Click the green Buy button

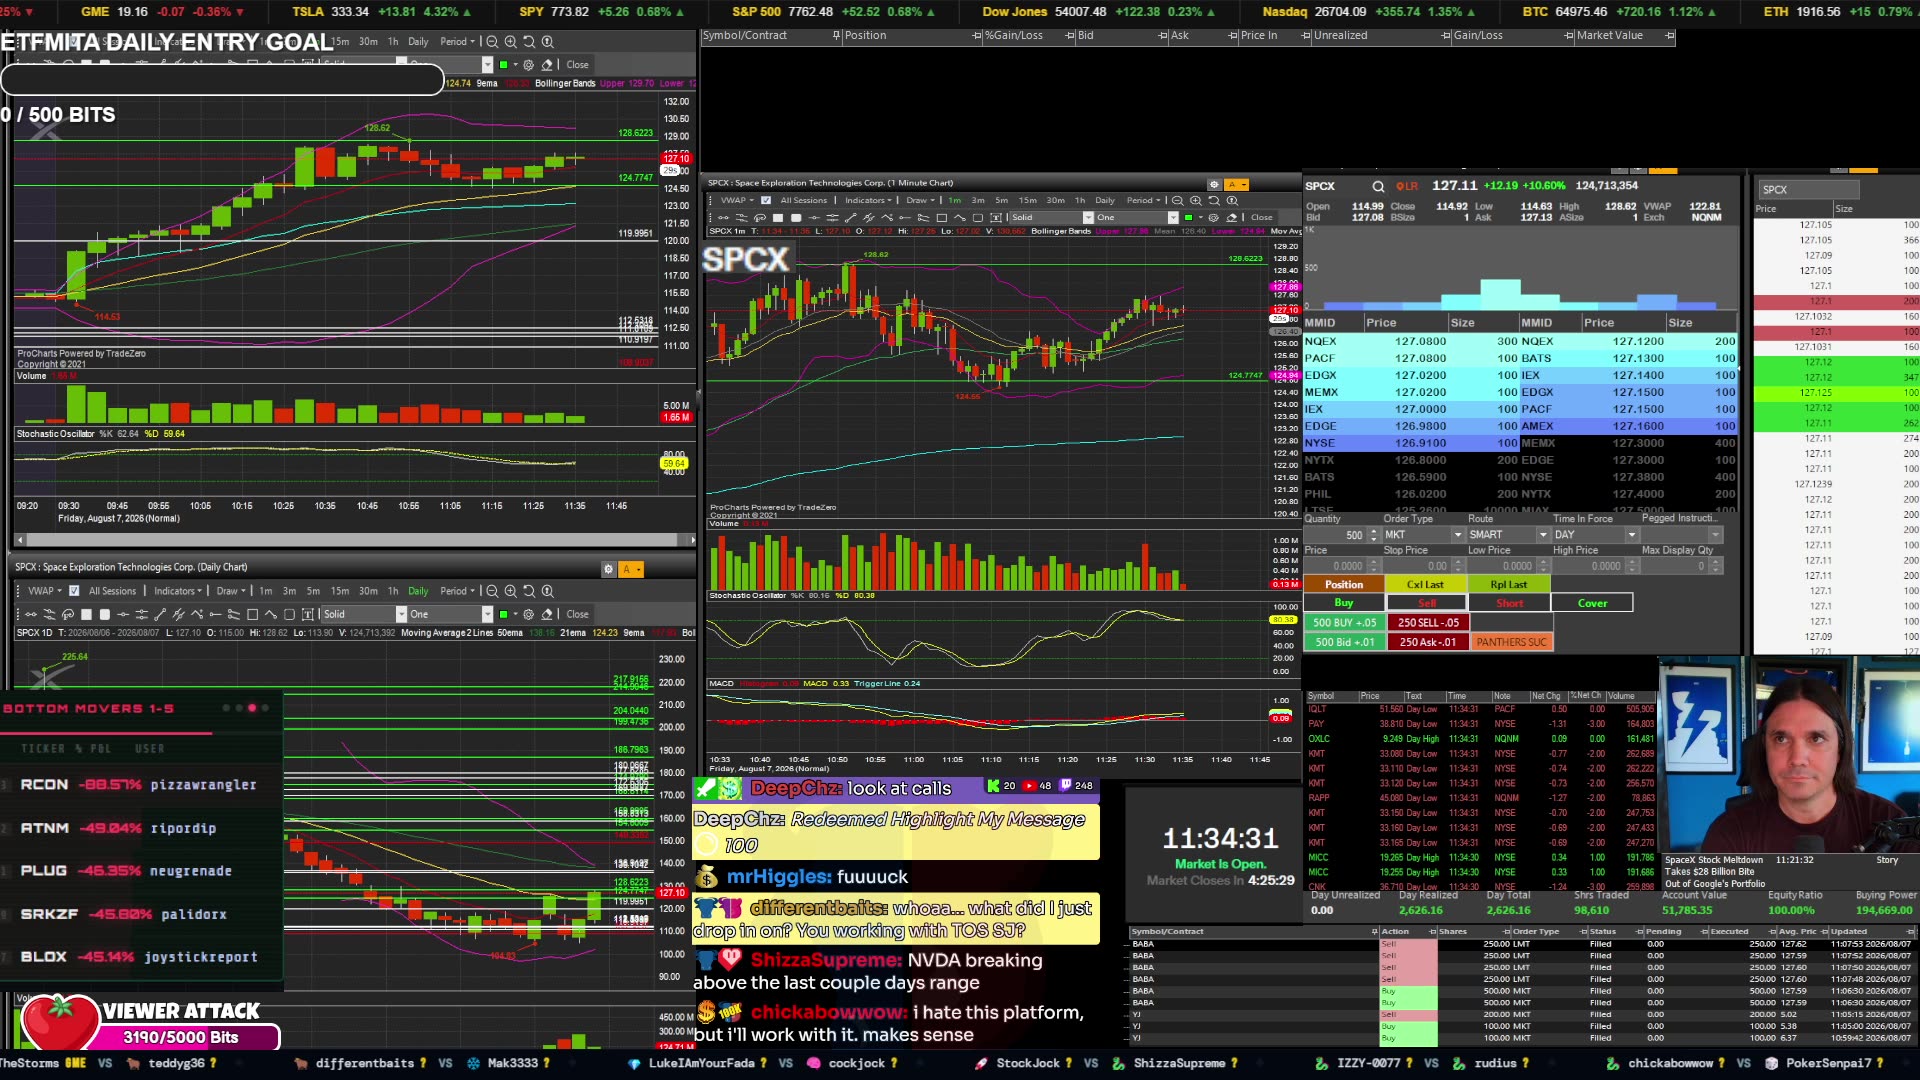[x=1343, y=603]
